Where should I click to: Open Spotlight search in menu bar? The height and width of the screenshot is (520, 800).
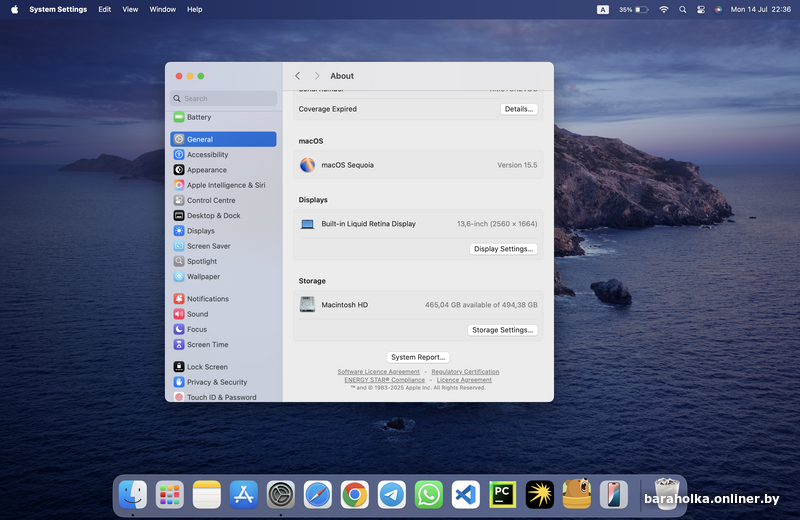tap(682, 9)
